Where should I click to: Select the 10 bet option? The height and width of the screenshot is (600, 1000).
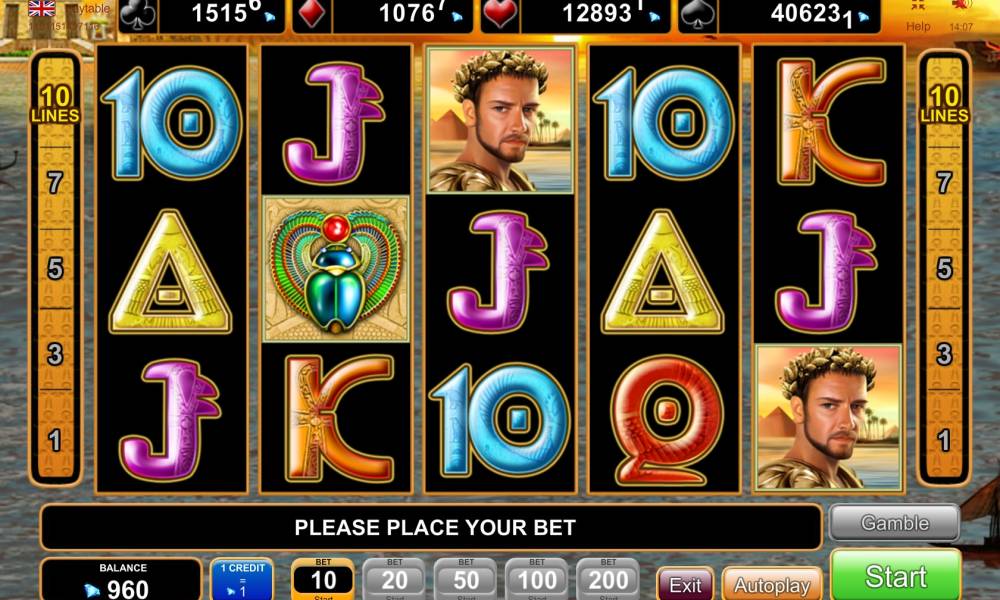point(323,579)
